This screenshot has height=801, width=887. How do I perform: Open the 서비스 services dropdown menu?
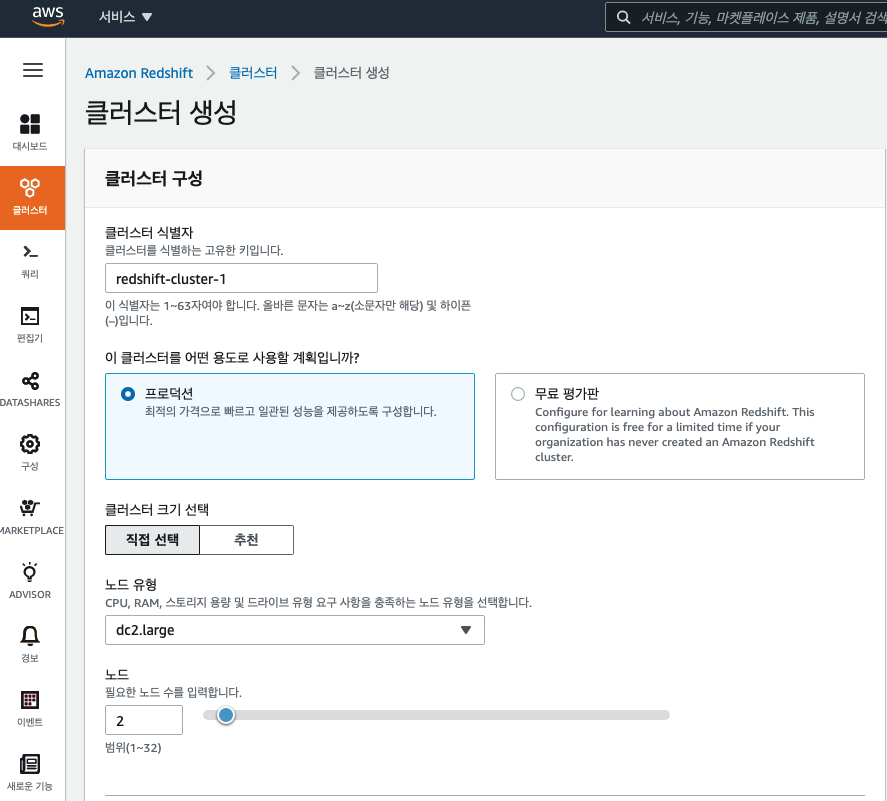(x=126, y=17)
